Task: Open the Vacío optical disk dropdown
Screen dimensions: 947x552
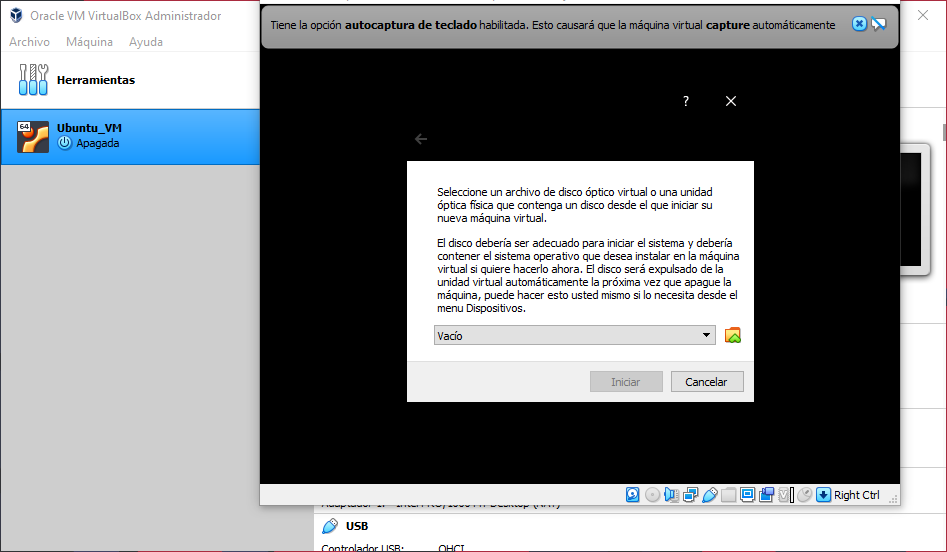Action: 574,335
